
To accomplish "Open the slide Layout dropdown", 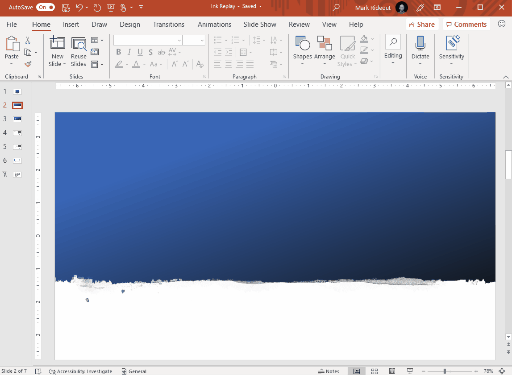I will pyautogui.click(x=97, y=40).
